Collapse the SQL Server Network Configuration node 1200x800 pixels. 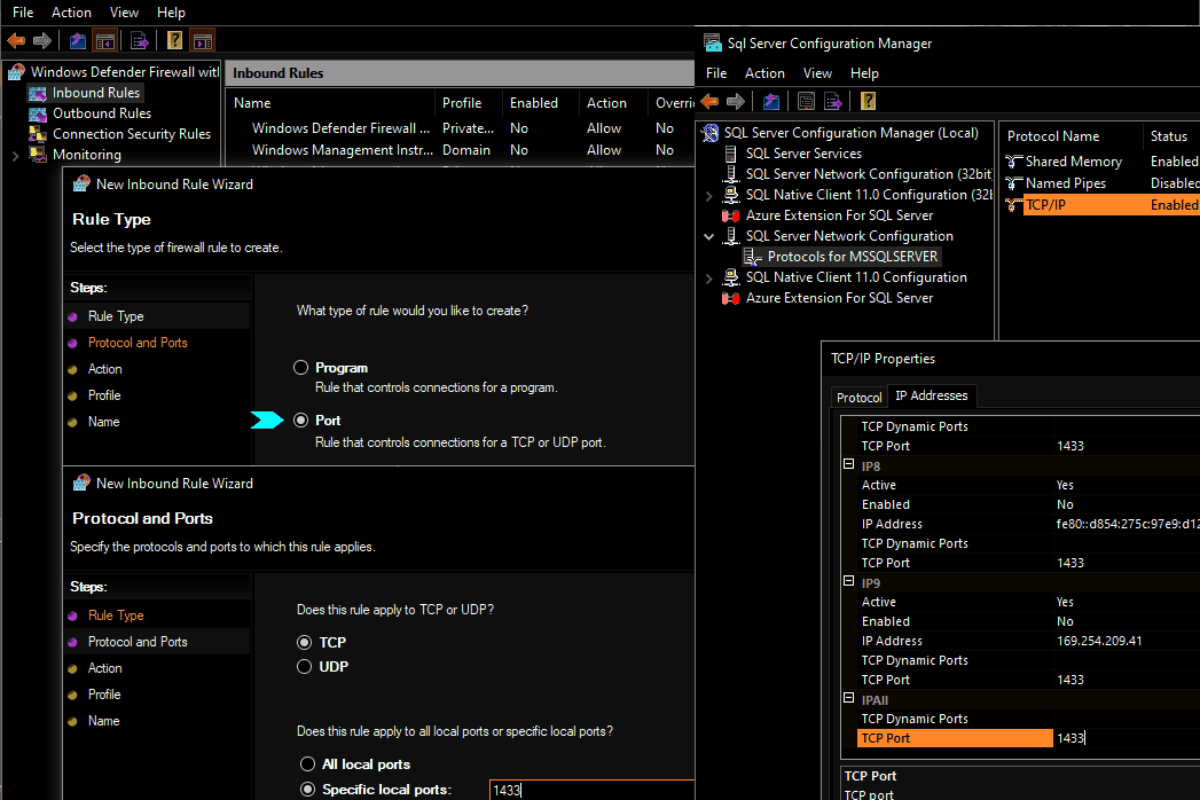coord(709,236)
